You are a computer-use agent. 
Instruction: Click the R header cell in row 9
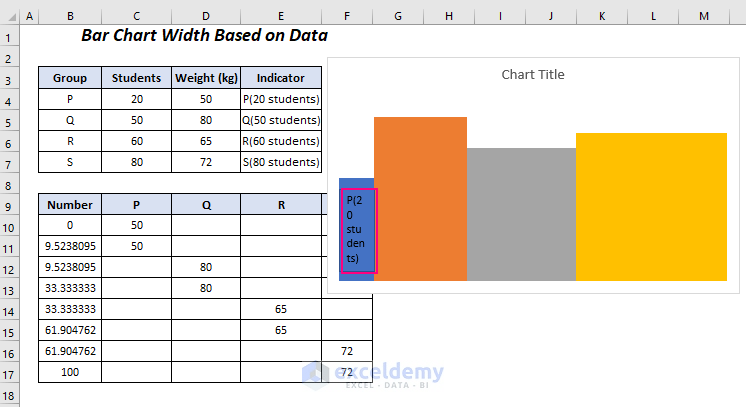tap(281, 205)
